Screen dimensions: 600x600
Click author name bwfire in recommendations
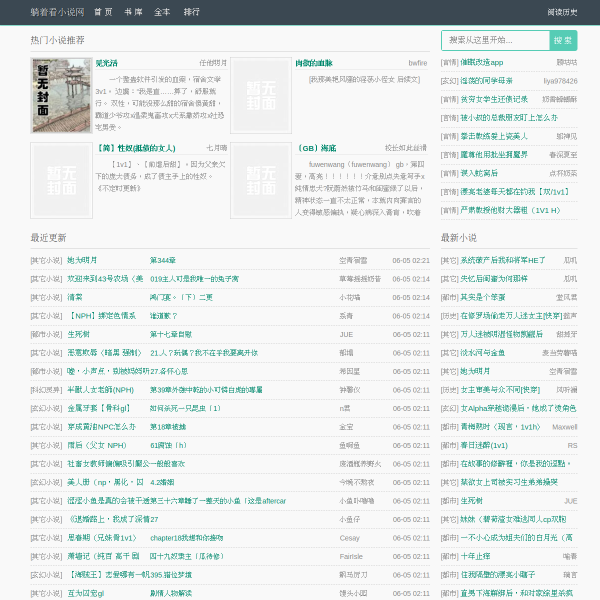click(x=417, y=63)
